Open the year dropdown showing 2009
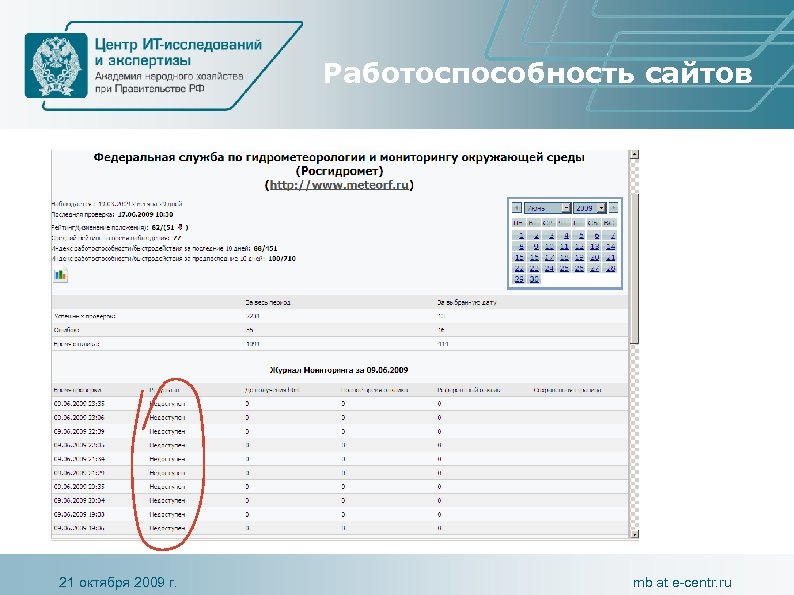The width and height of the screenshot is (794, 595). (x=590, y=208)
